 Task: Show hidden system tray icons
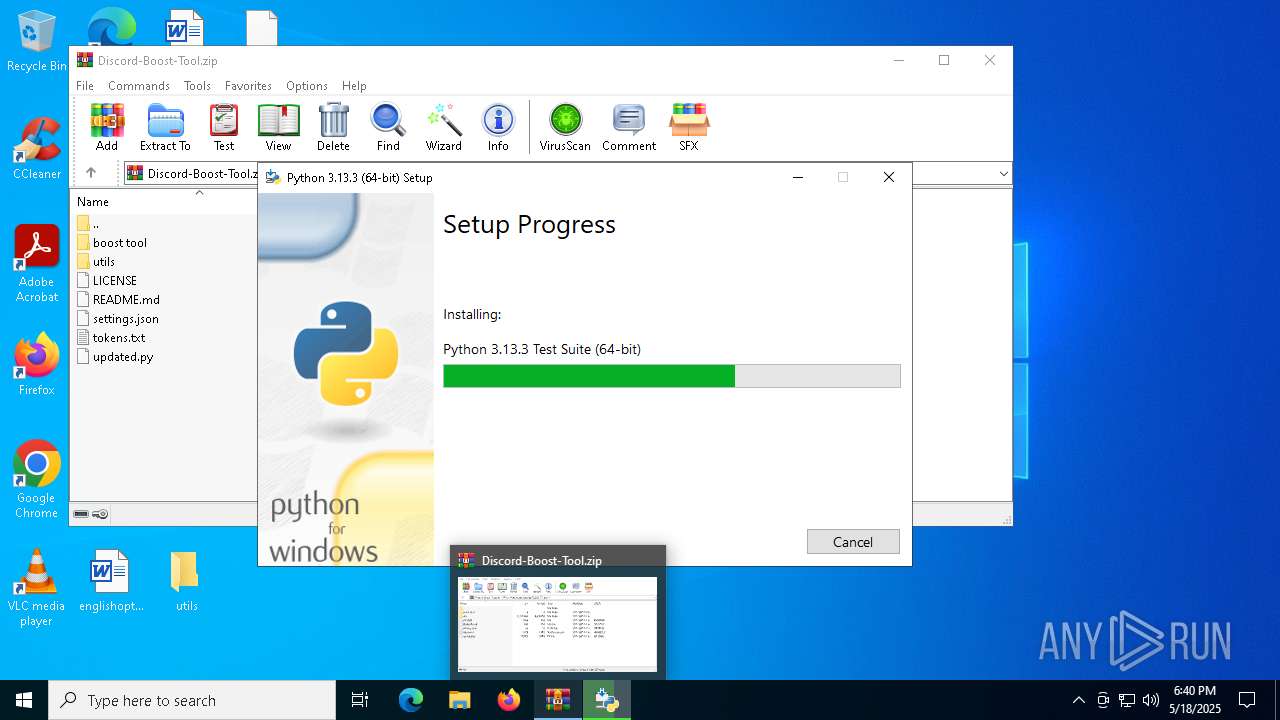[x=1078, y=700]
